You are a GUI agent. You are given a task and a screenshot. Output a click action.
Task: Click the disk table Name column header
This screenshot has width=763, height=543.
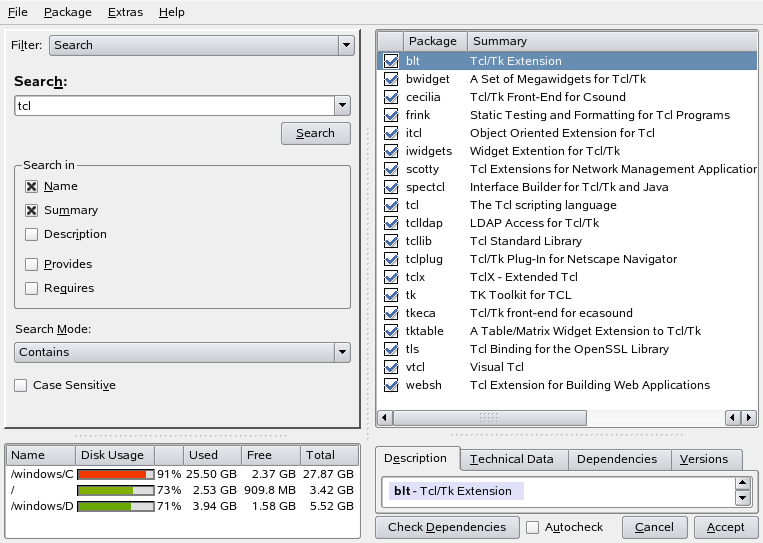coord(41,455)
